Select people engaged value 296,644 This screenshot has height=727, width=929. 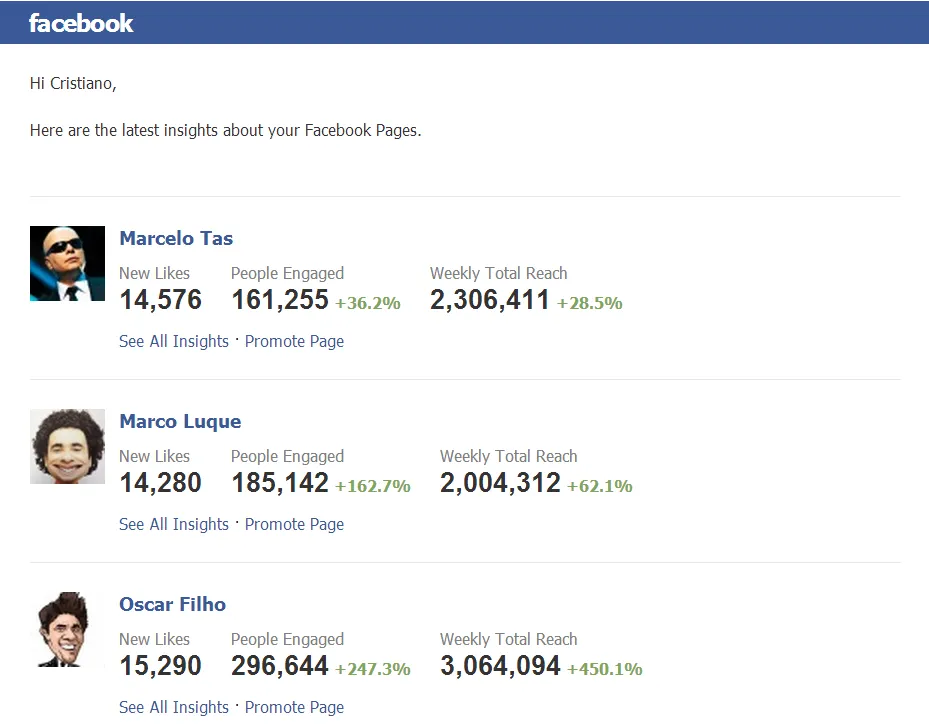[280, 666]
